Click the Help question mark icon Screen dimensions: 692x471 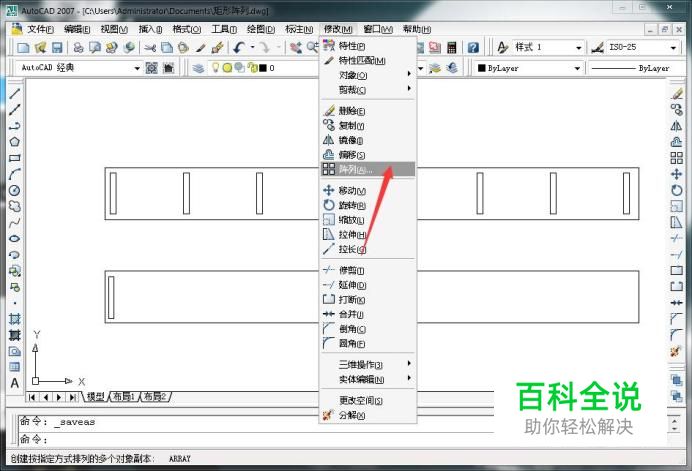coord(473,47)
